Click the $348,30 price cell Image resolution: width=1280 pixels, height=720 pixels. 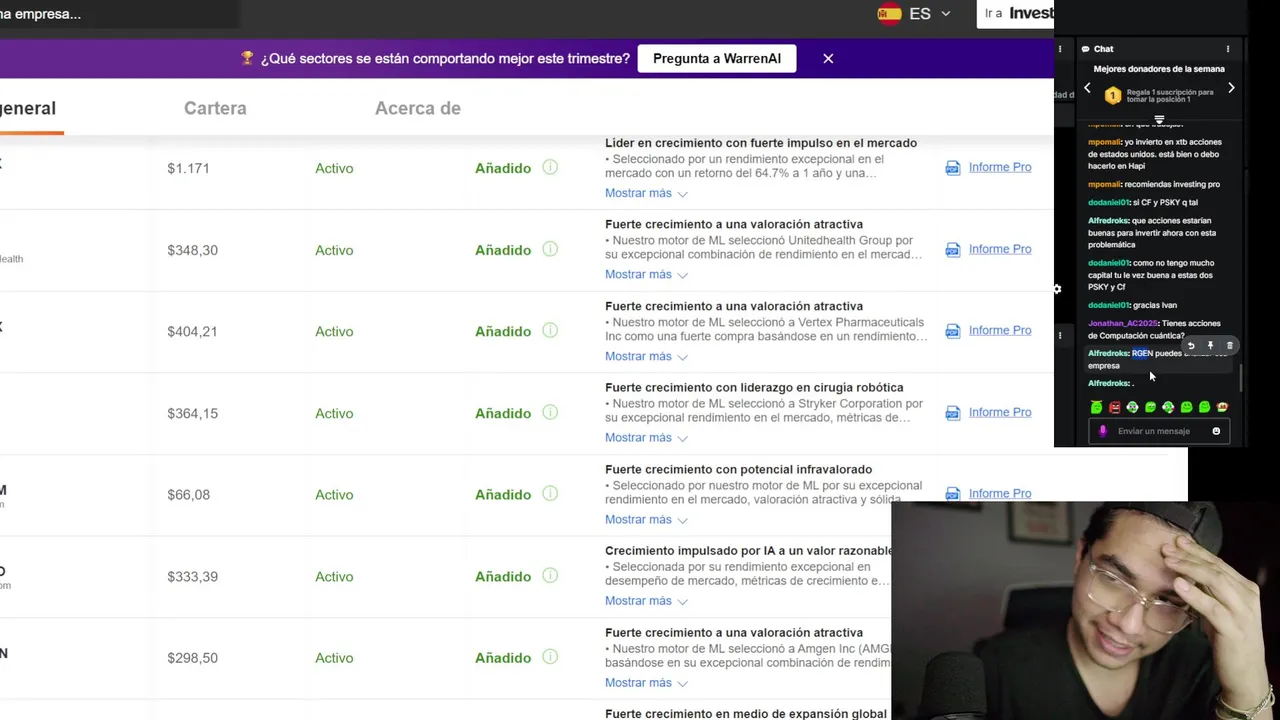click(x=192, y=250)
